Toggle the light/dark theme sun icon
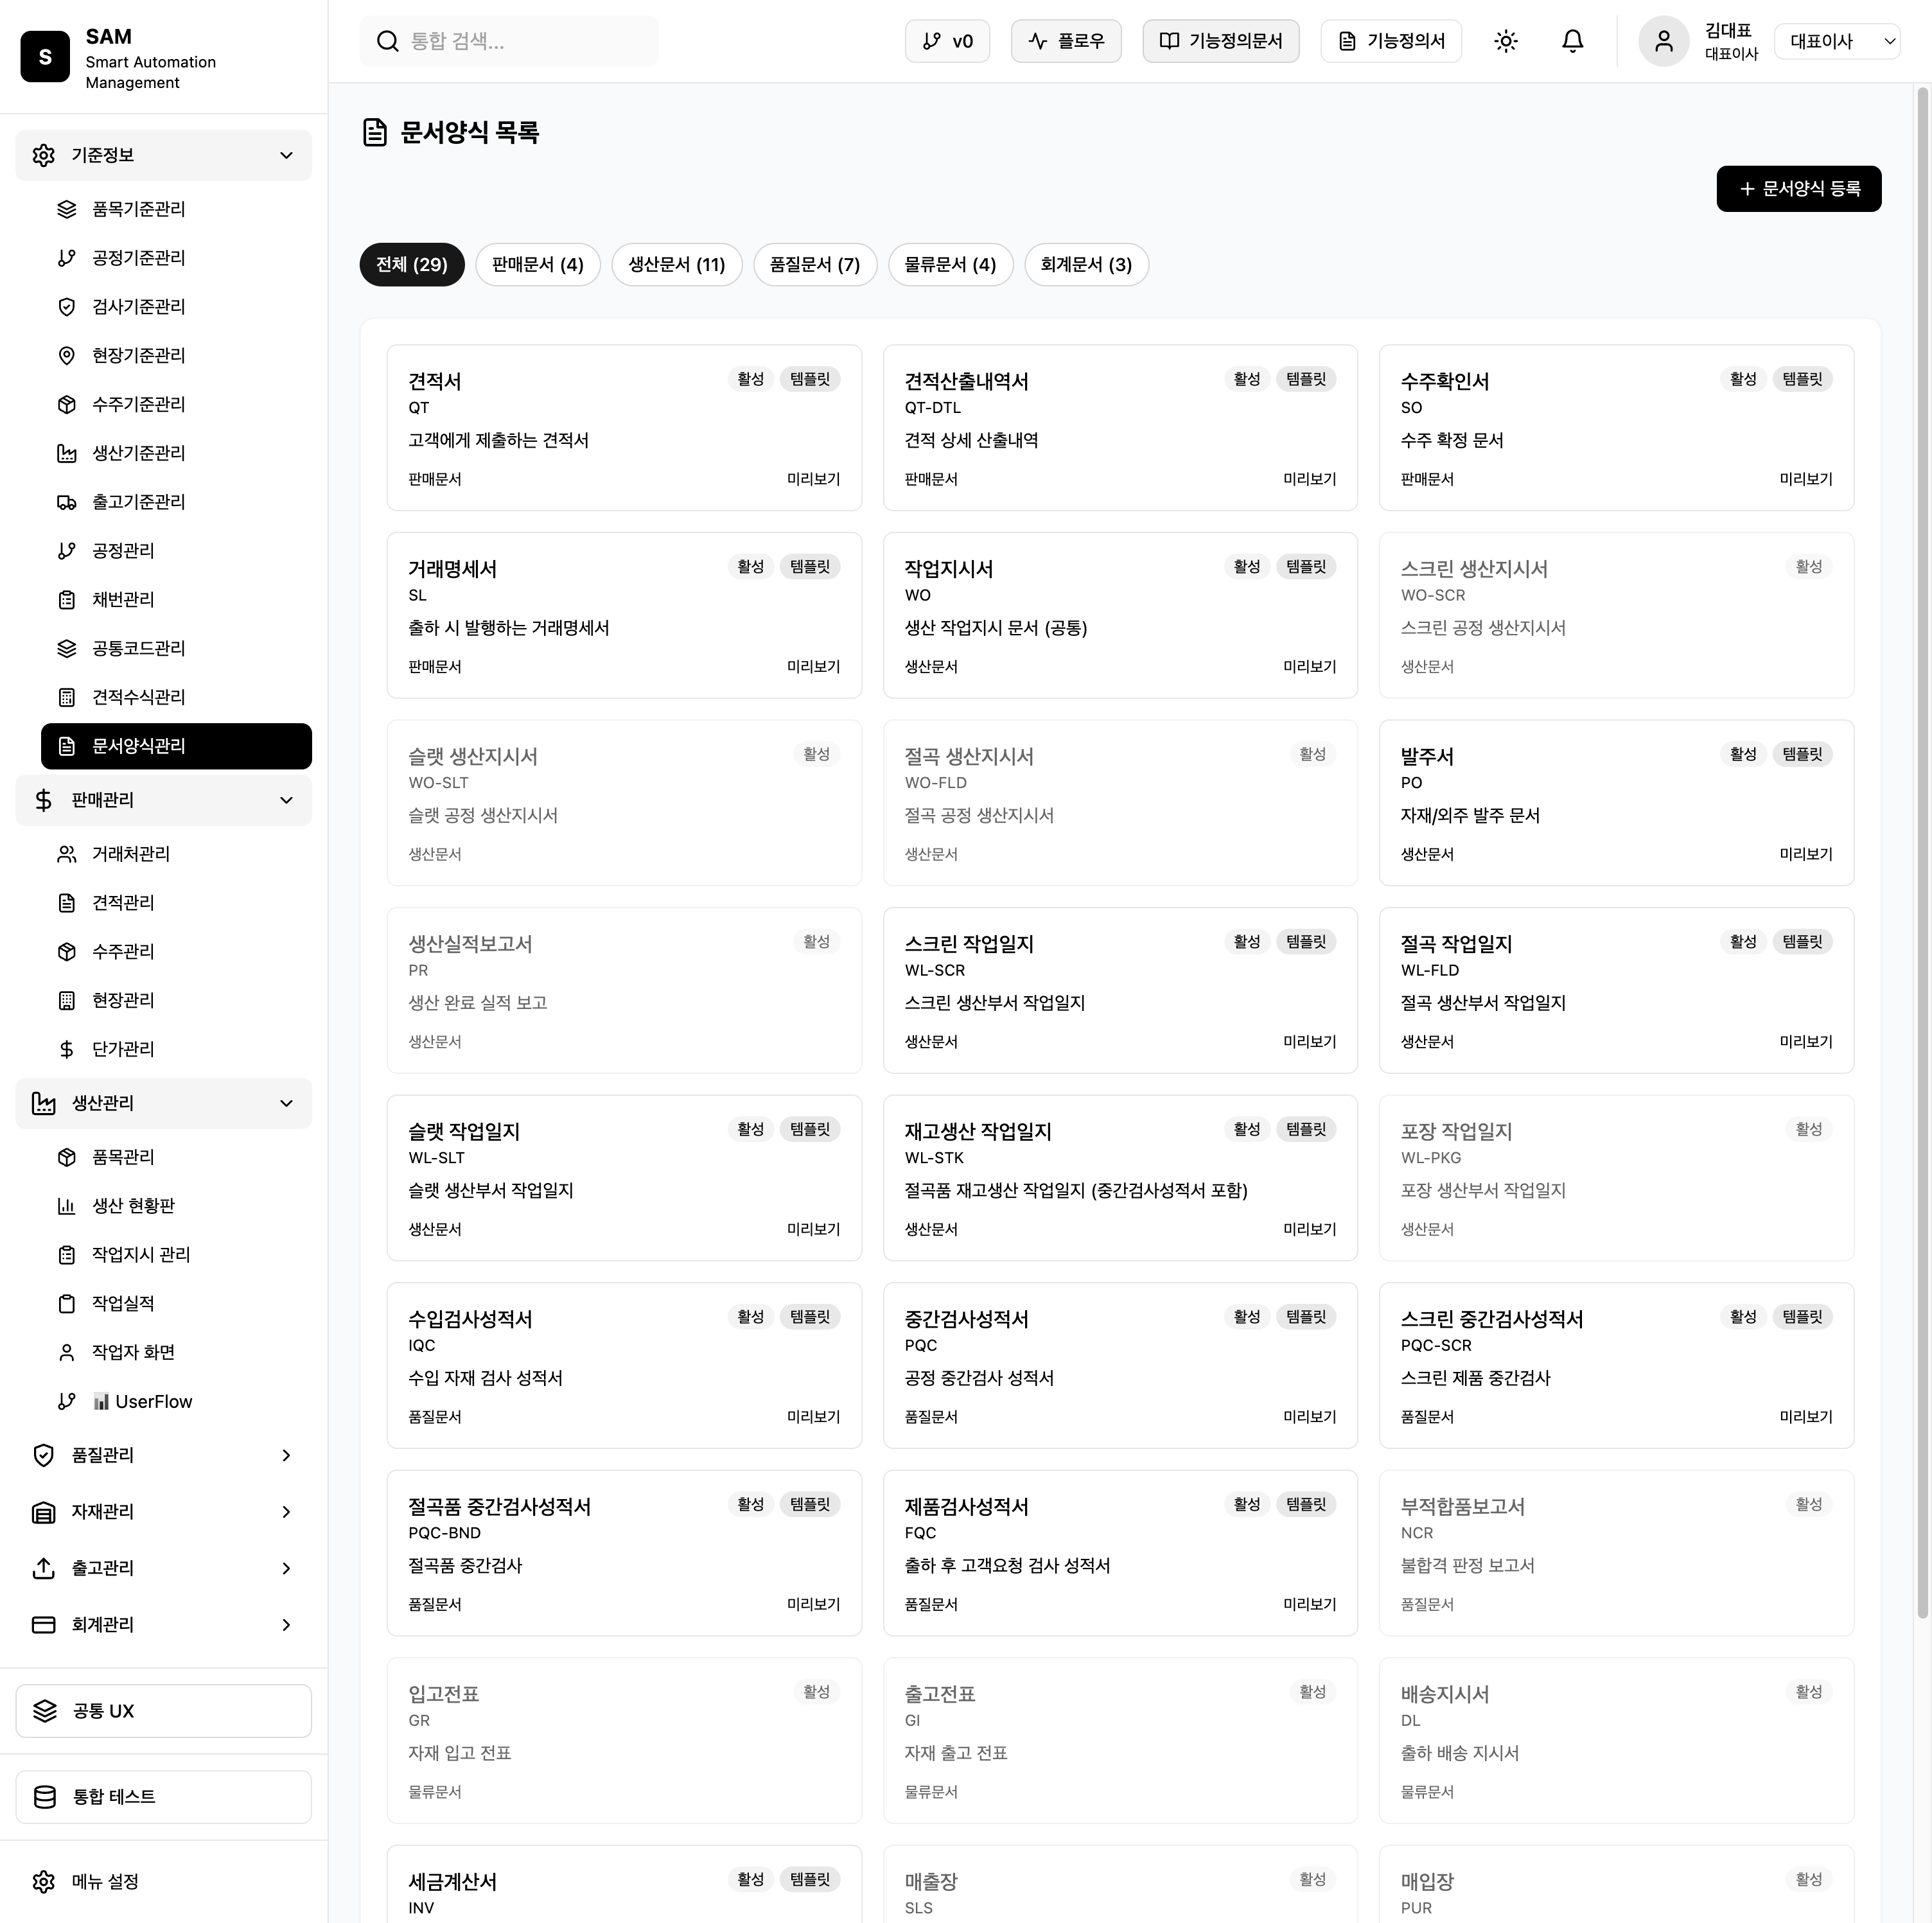Screen dimensions: 1932x1923 point(1505,41)
